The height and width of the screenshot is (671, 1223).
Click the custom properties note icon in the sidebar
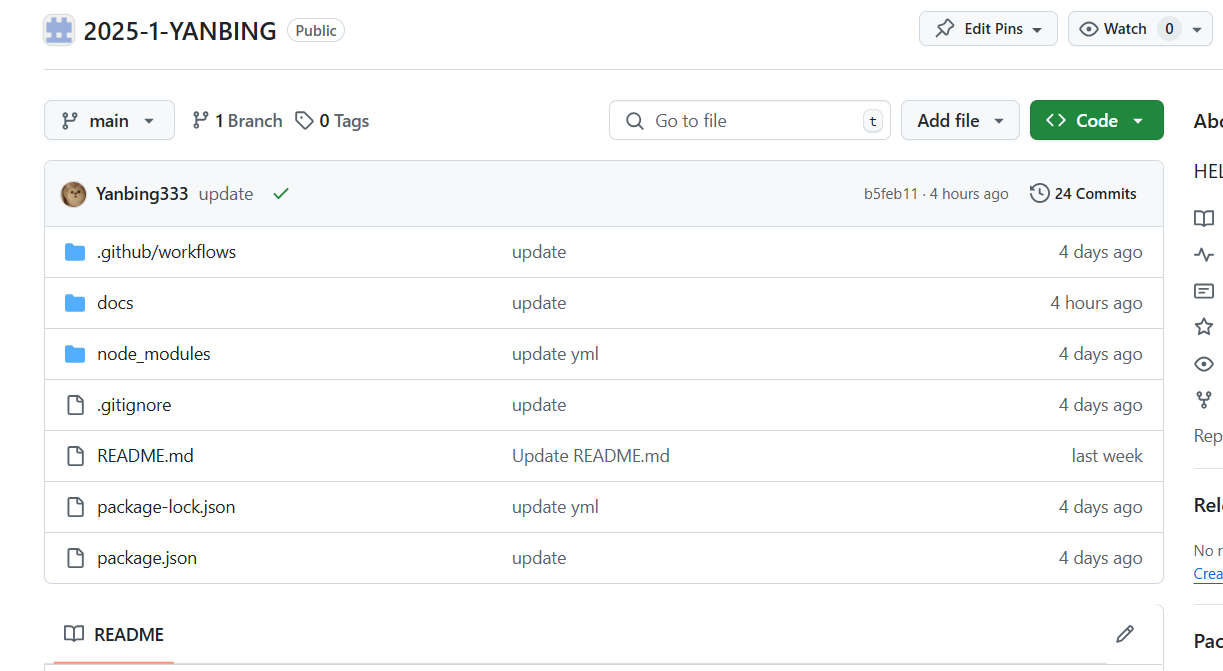(x=1204, y=291)
